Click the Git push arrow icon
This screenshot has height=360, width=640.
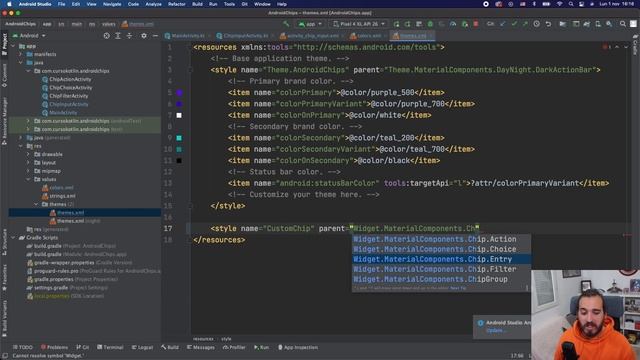(x=525, y=24)
